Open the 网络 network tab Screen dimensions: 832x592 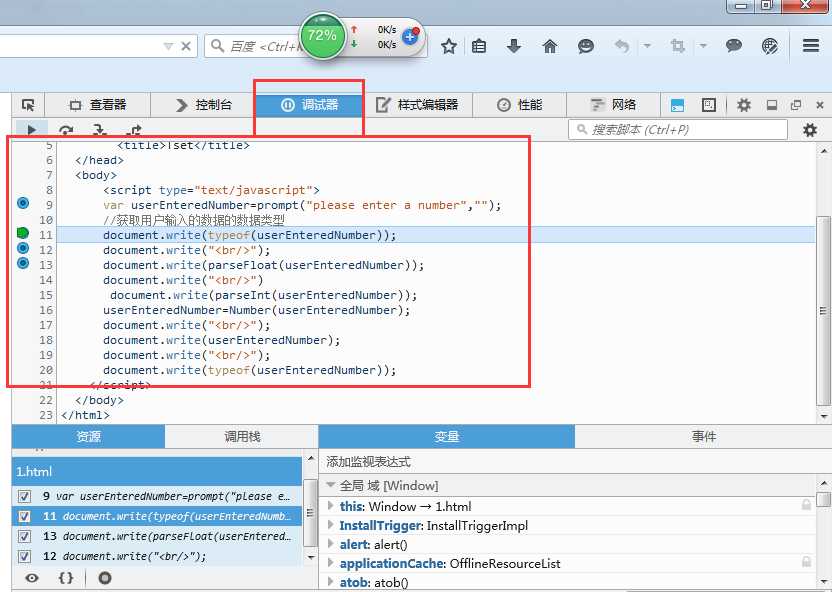[613, 105]
